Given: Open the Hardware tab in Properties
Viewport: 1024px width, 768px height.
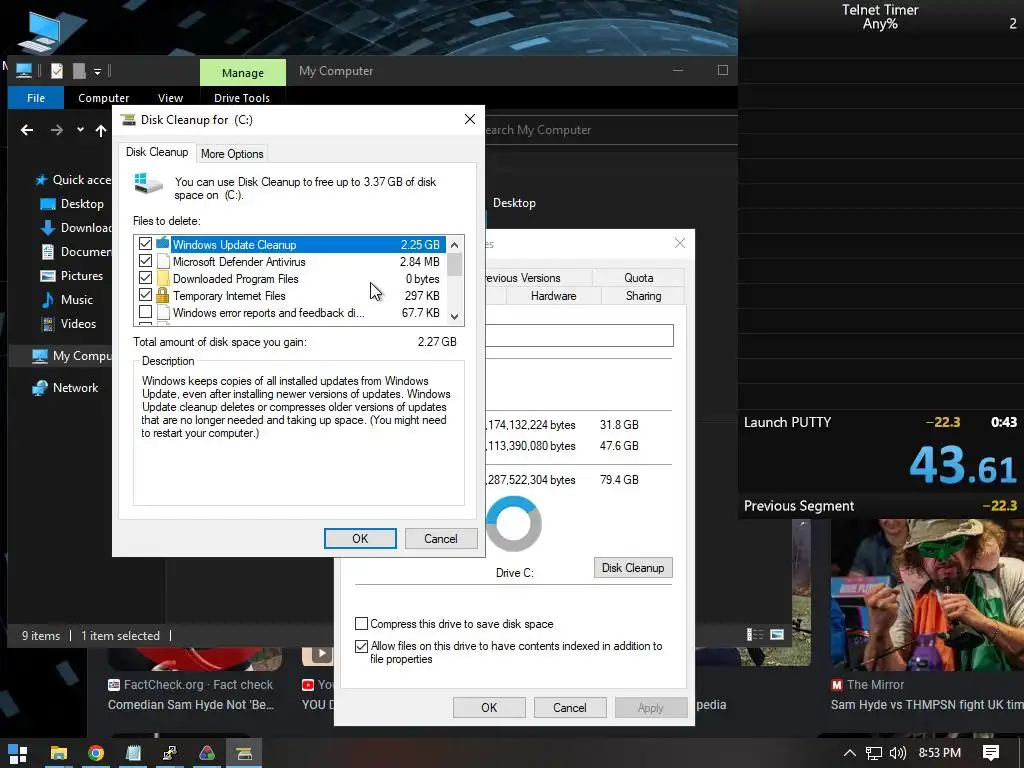Looking at the screenshot, I should [x=553, y=296].
